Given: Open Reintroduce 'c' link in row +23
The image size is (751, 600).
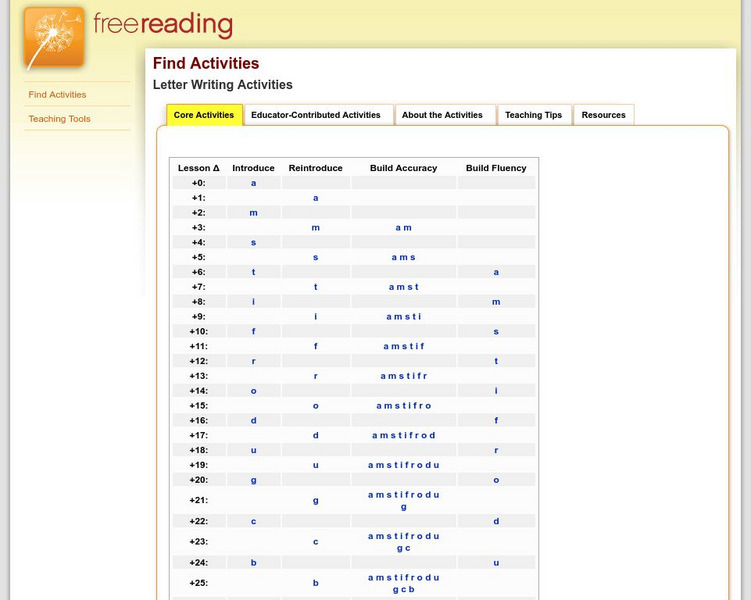Looking at the screenshot, I should pyautogui.click(x=316, y=542).
